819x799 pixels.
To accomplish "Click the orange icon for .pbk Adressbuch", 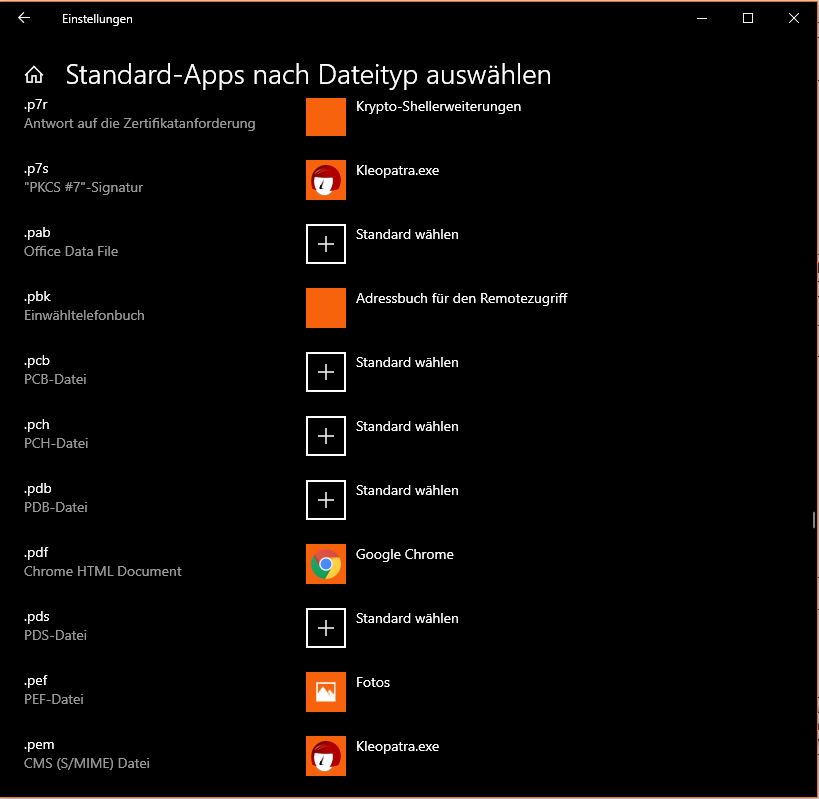I will tap(325, 308).
